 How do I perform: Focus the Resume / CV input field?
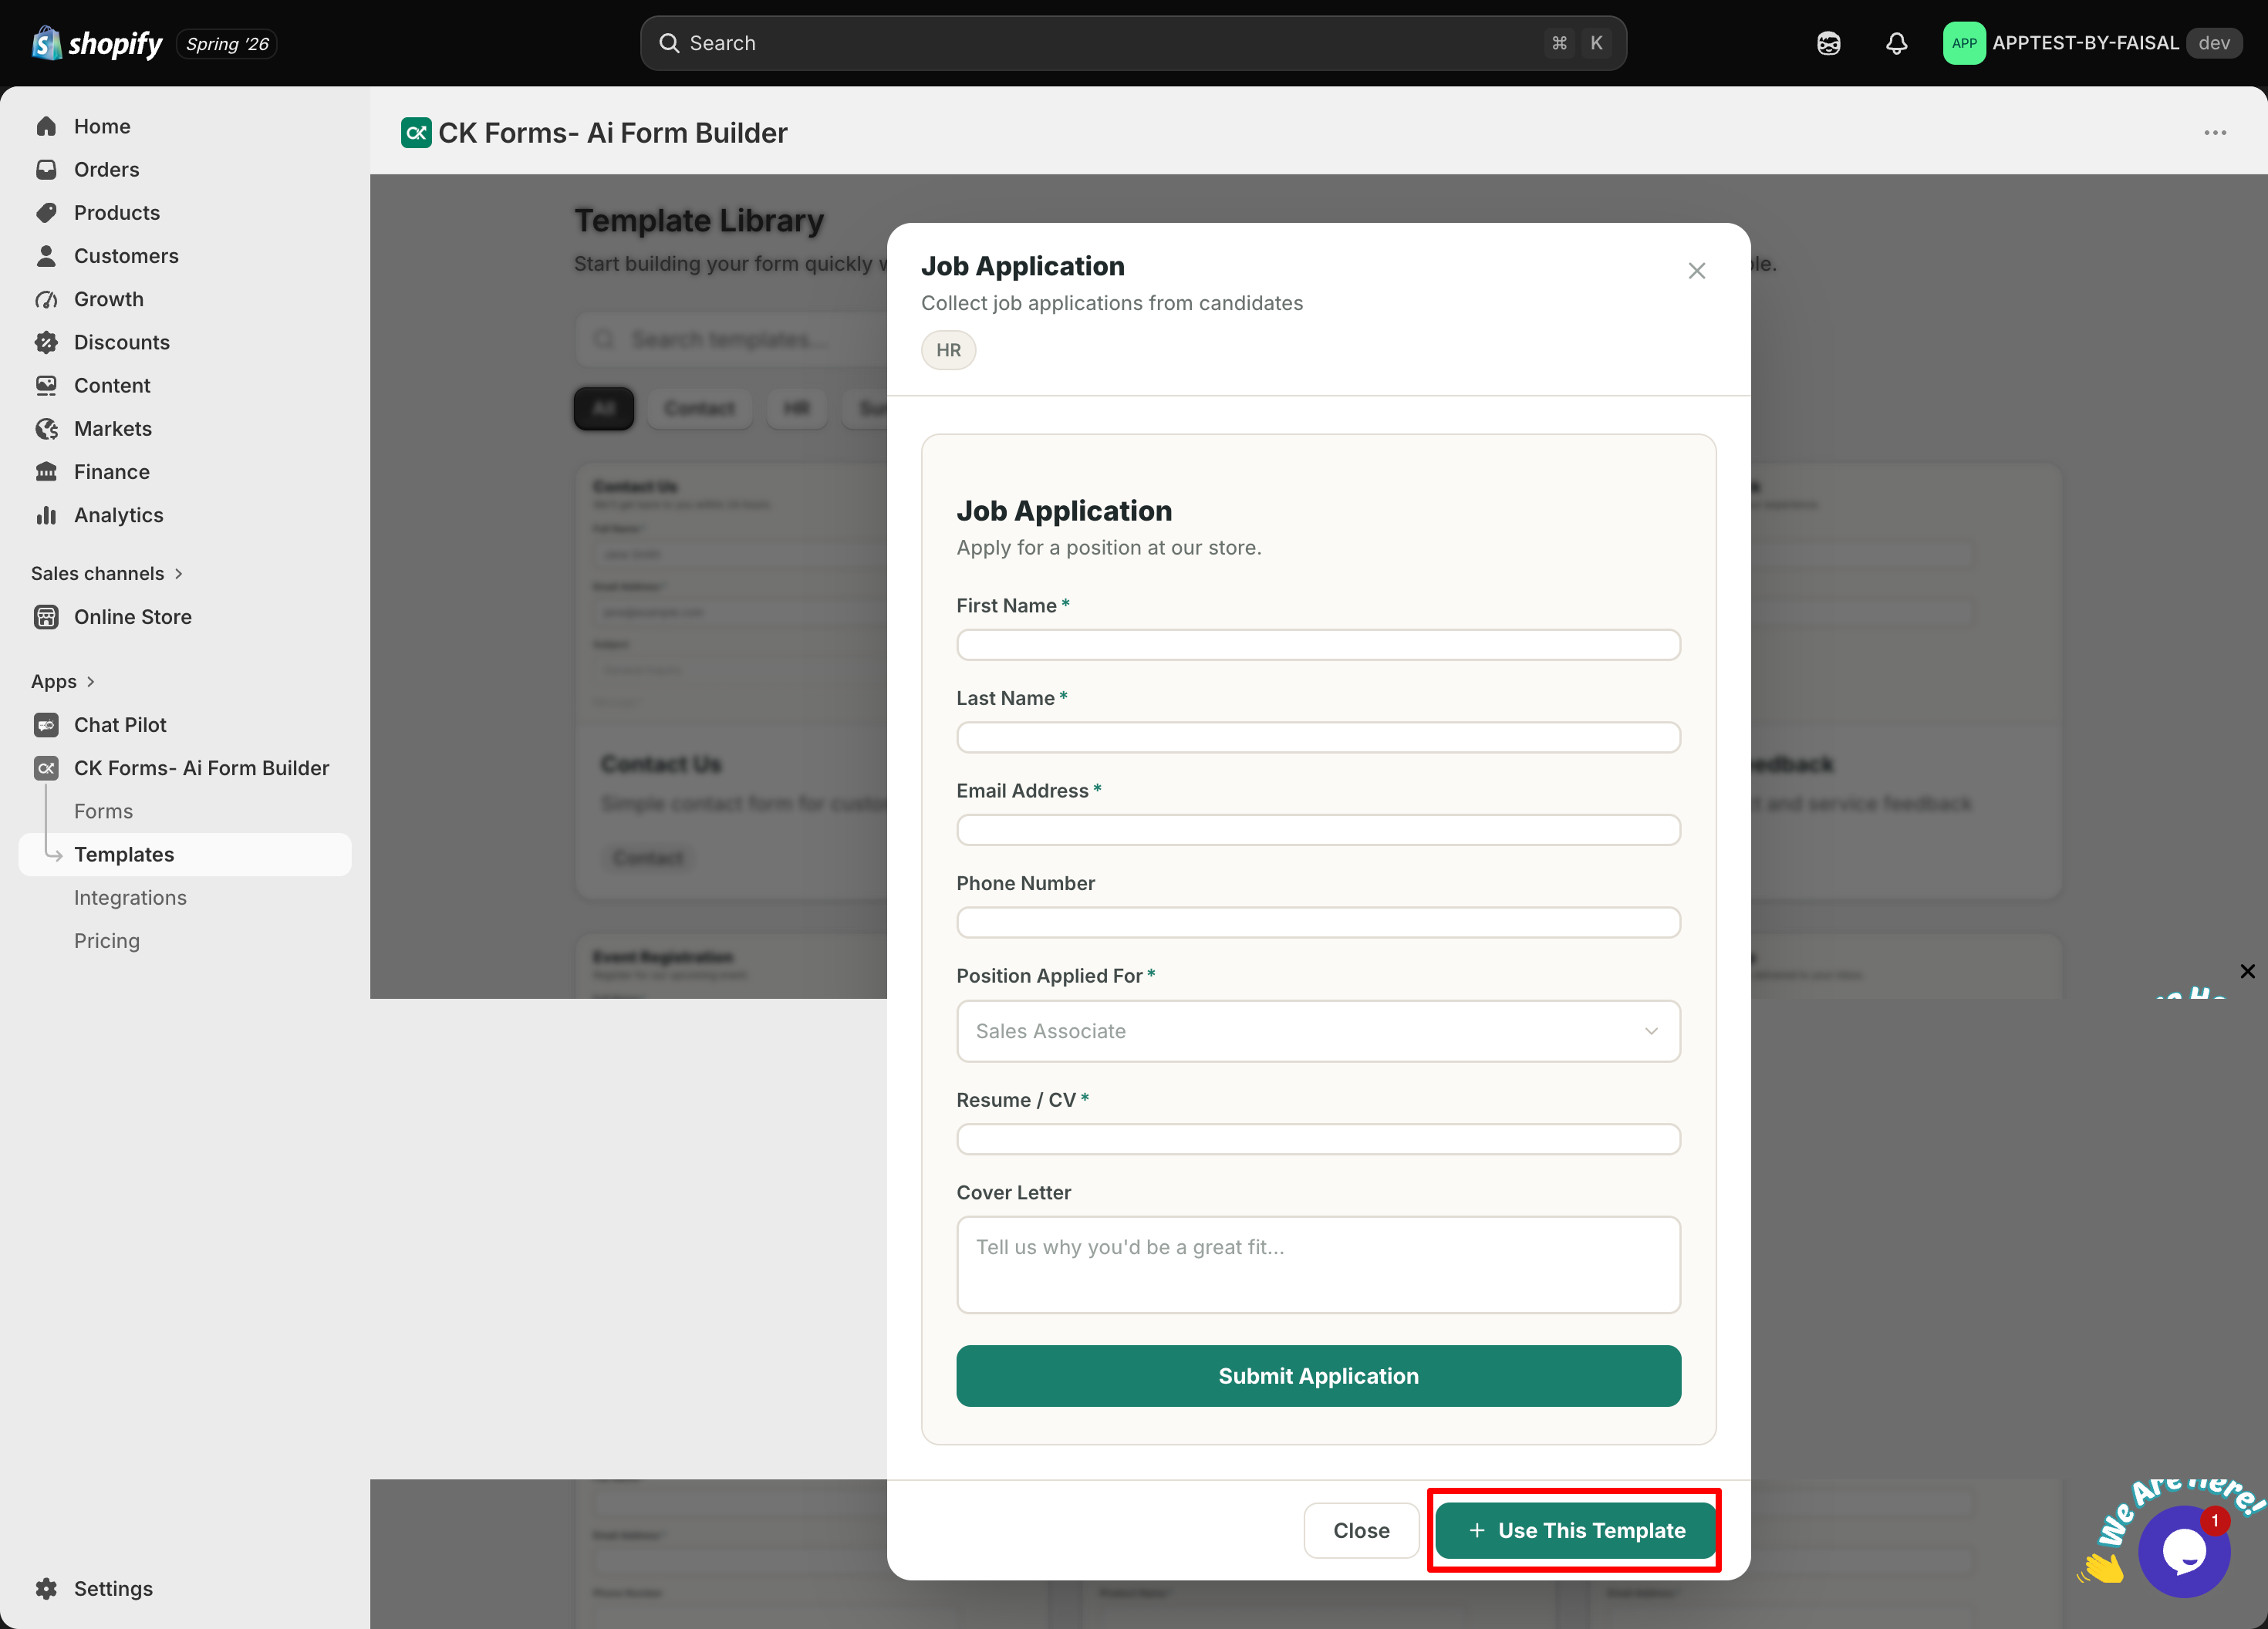click(1318, 1138)
